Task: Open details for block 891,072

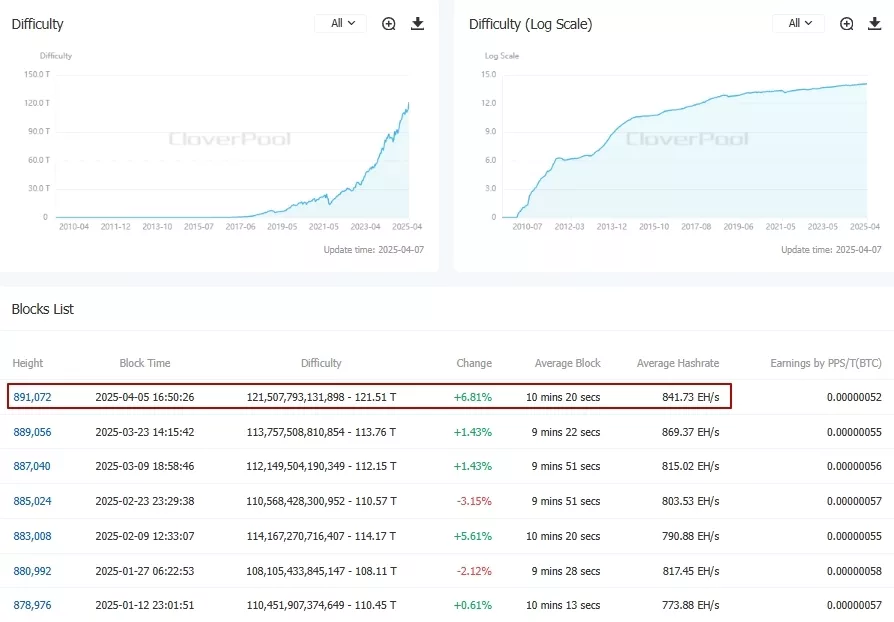Action: [x=32, y=396]
